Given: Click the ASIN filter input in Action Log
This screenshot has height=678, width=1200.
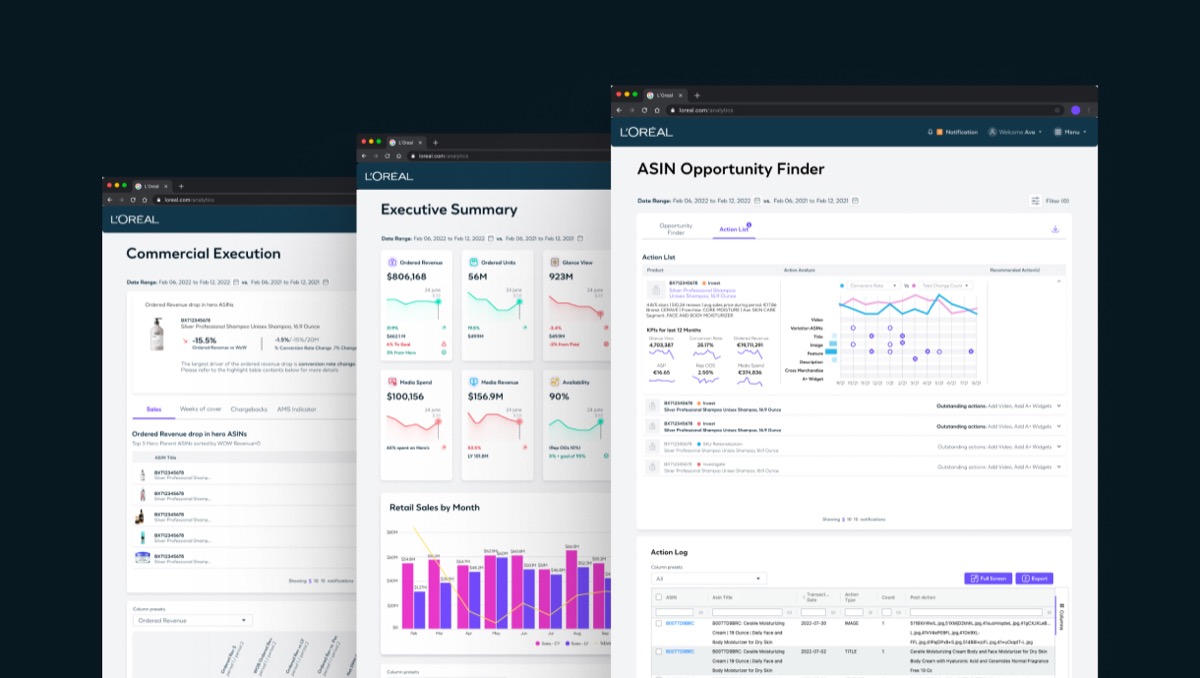Looking at the screenshot, I should (674, 612).
